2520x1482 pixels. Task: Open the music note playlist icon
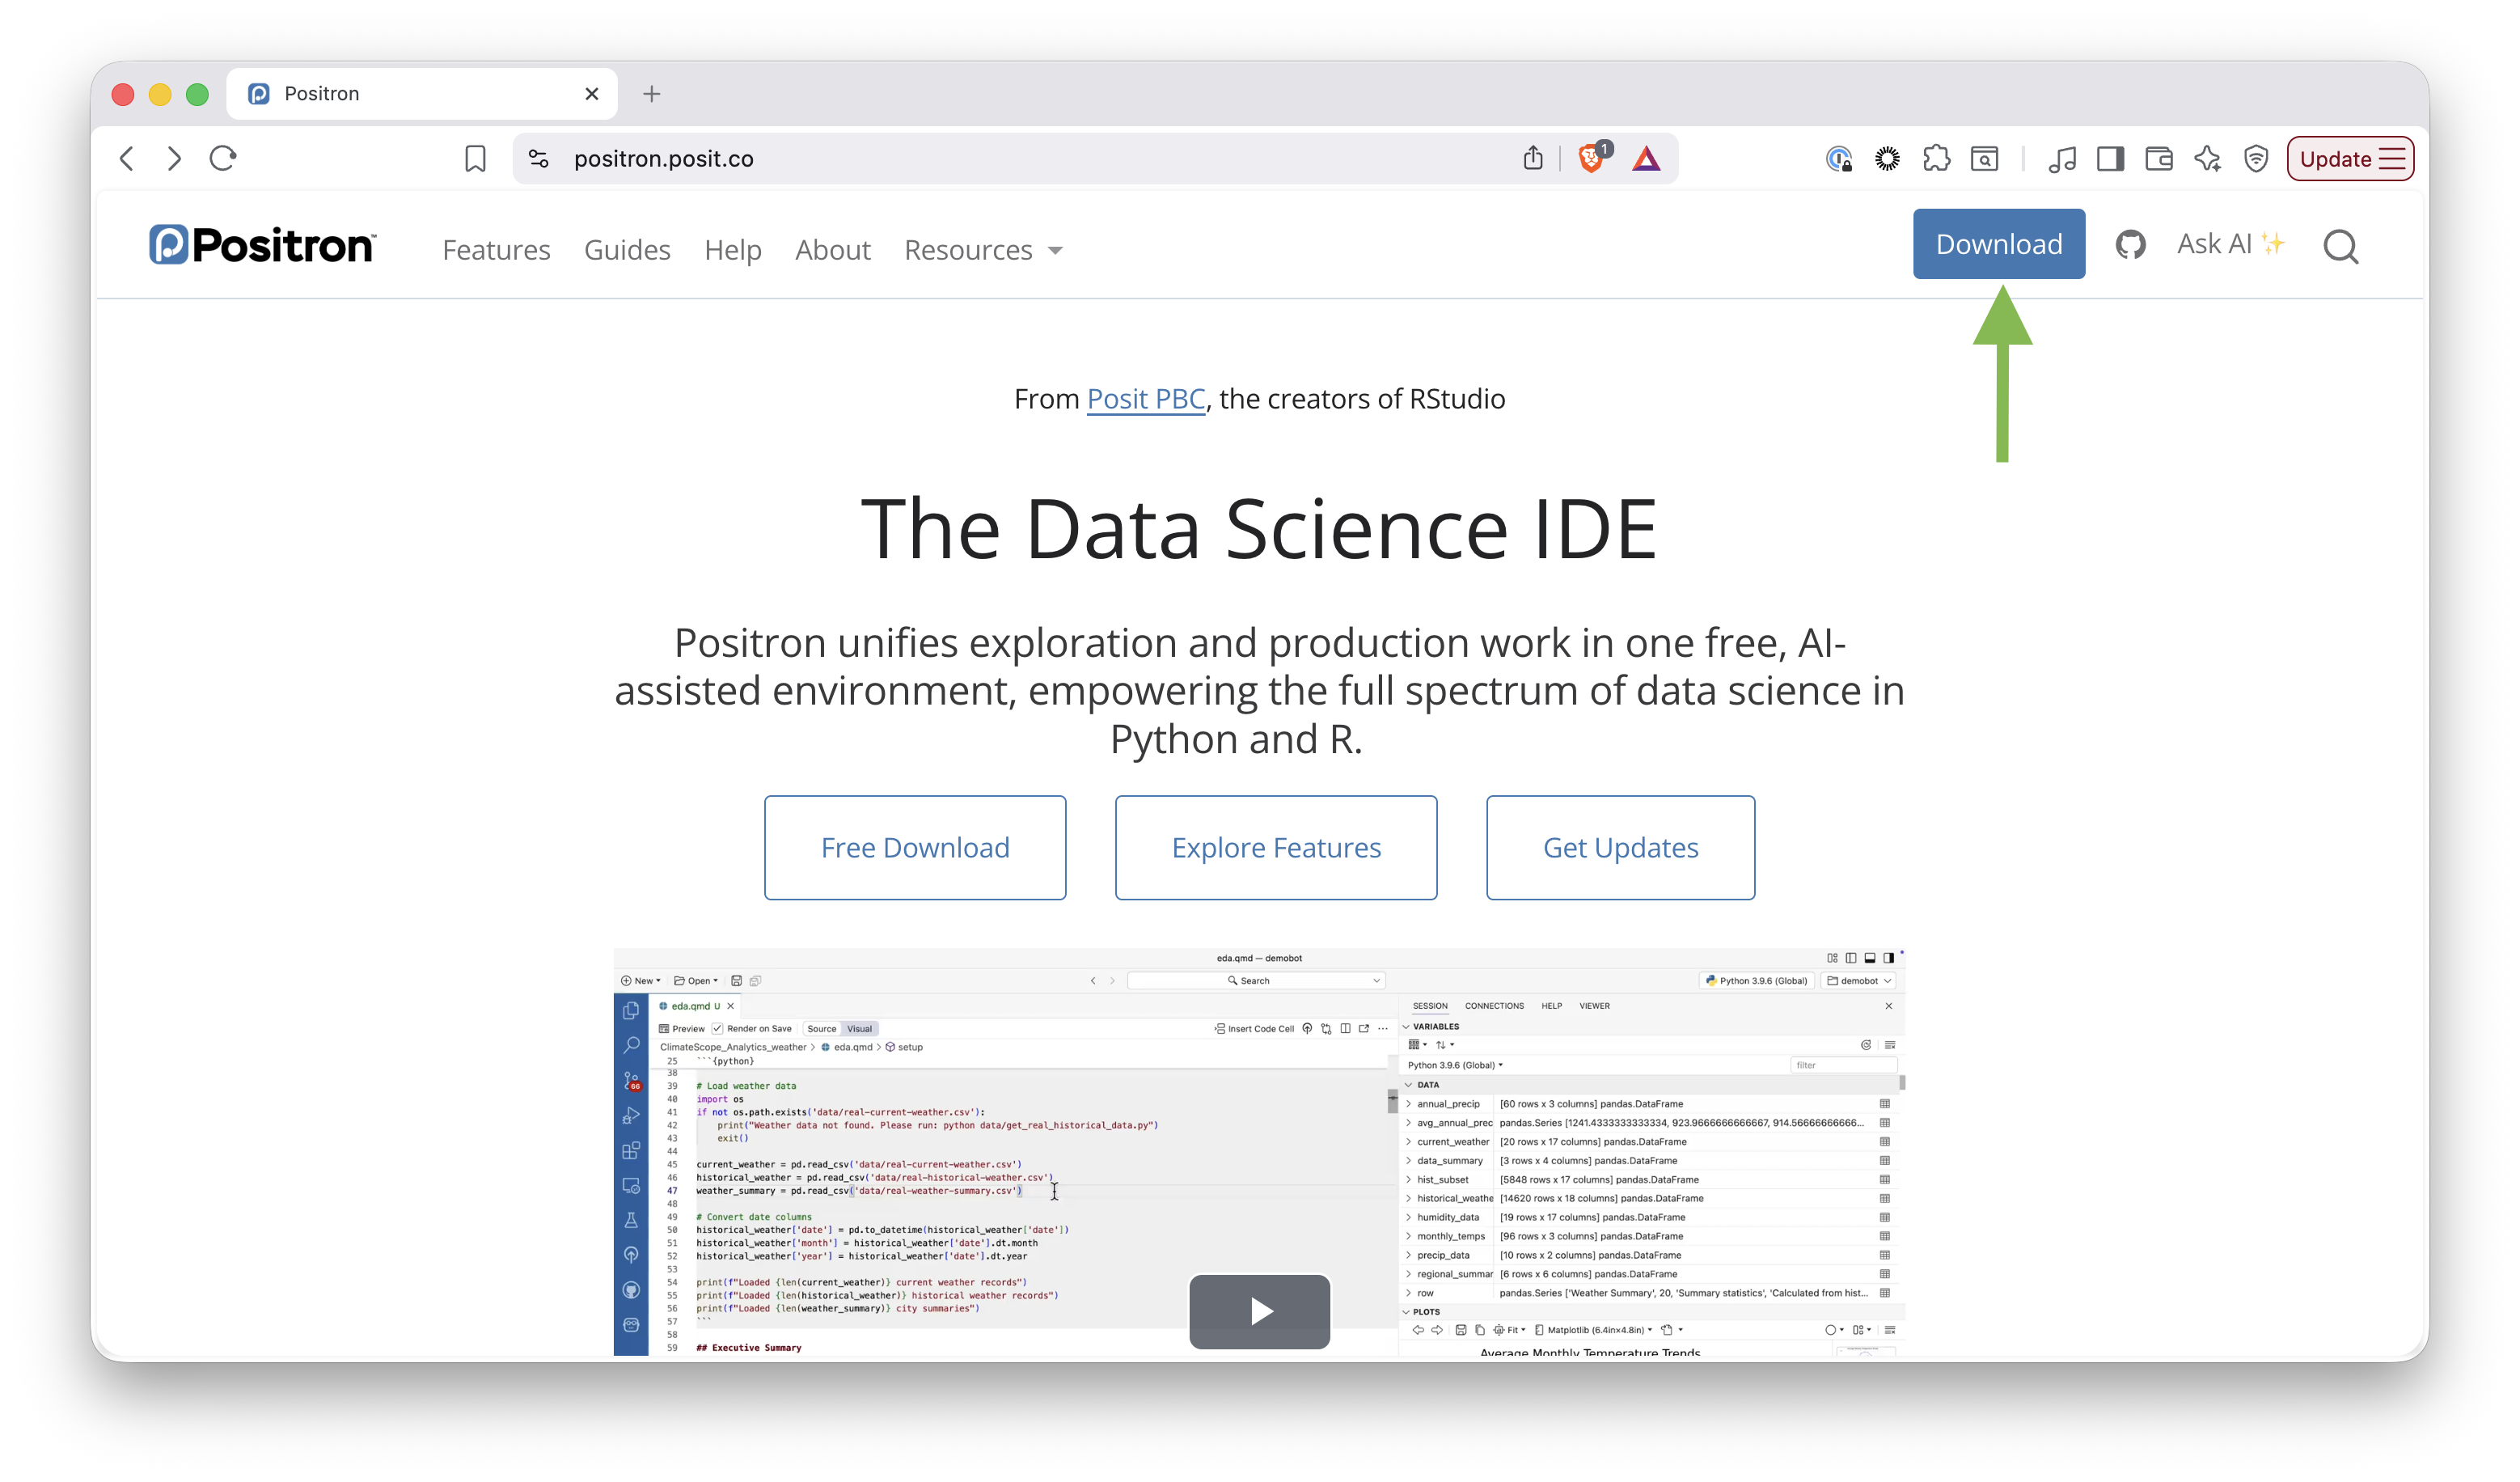[x=2062, y=158]
